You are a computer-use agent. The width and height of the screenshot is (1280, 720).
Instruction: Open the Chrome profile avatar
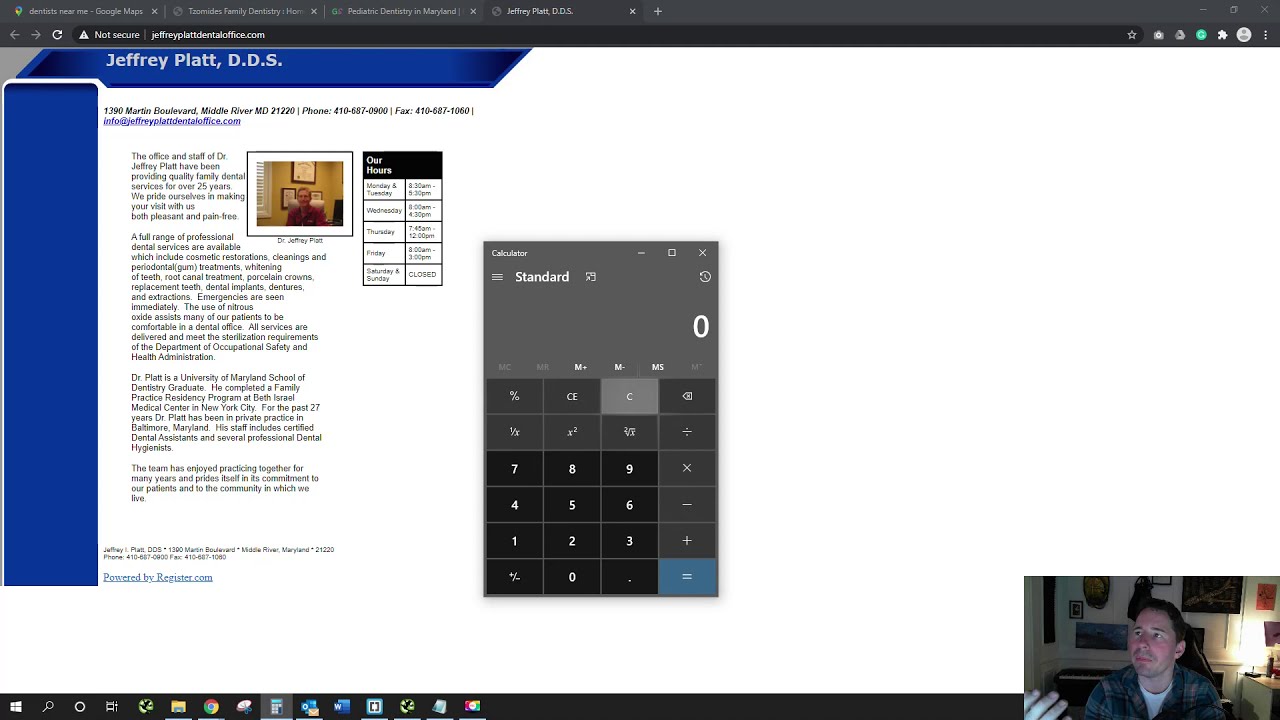click(1244, 35)
